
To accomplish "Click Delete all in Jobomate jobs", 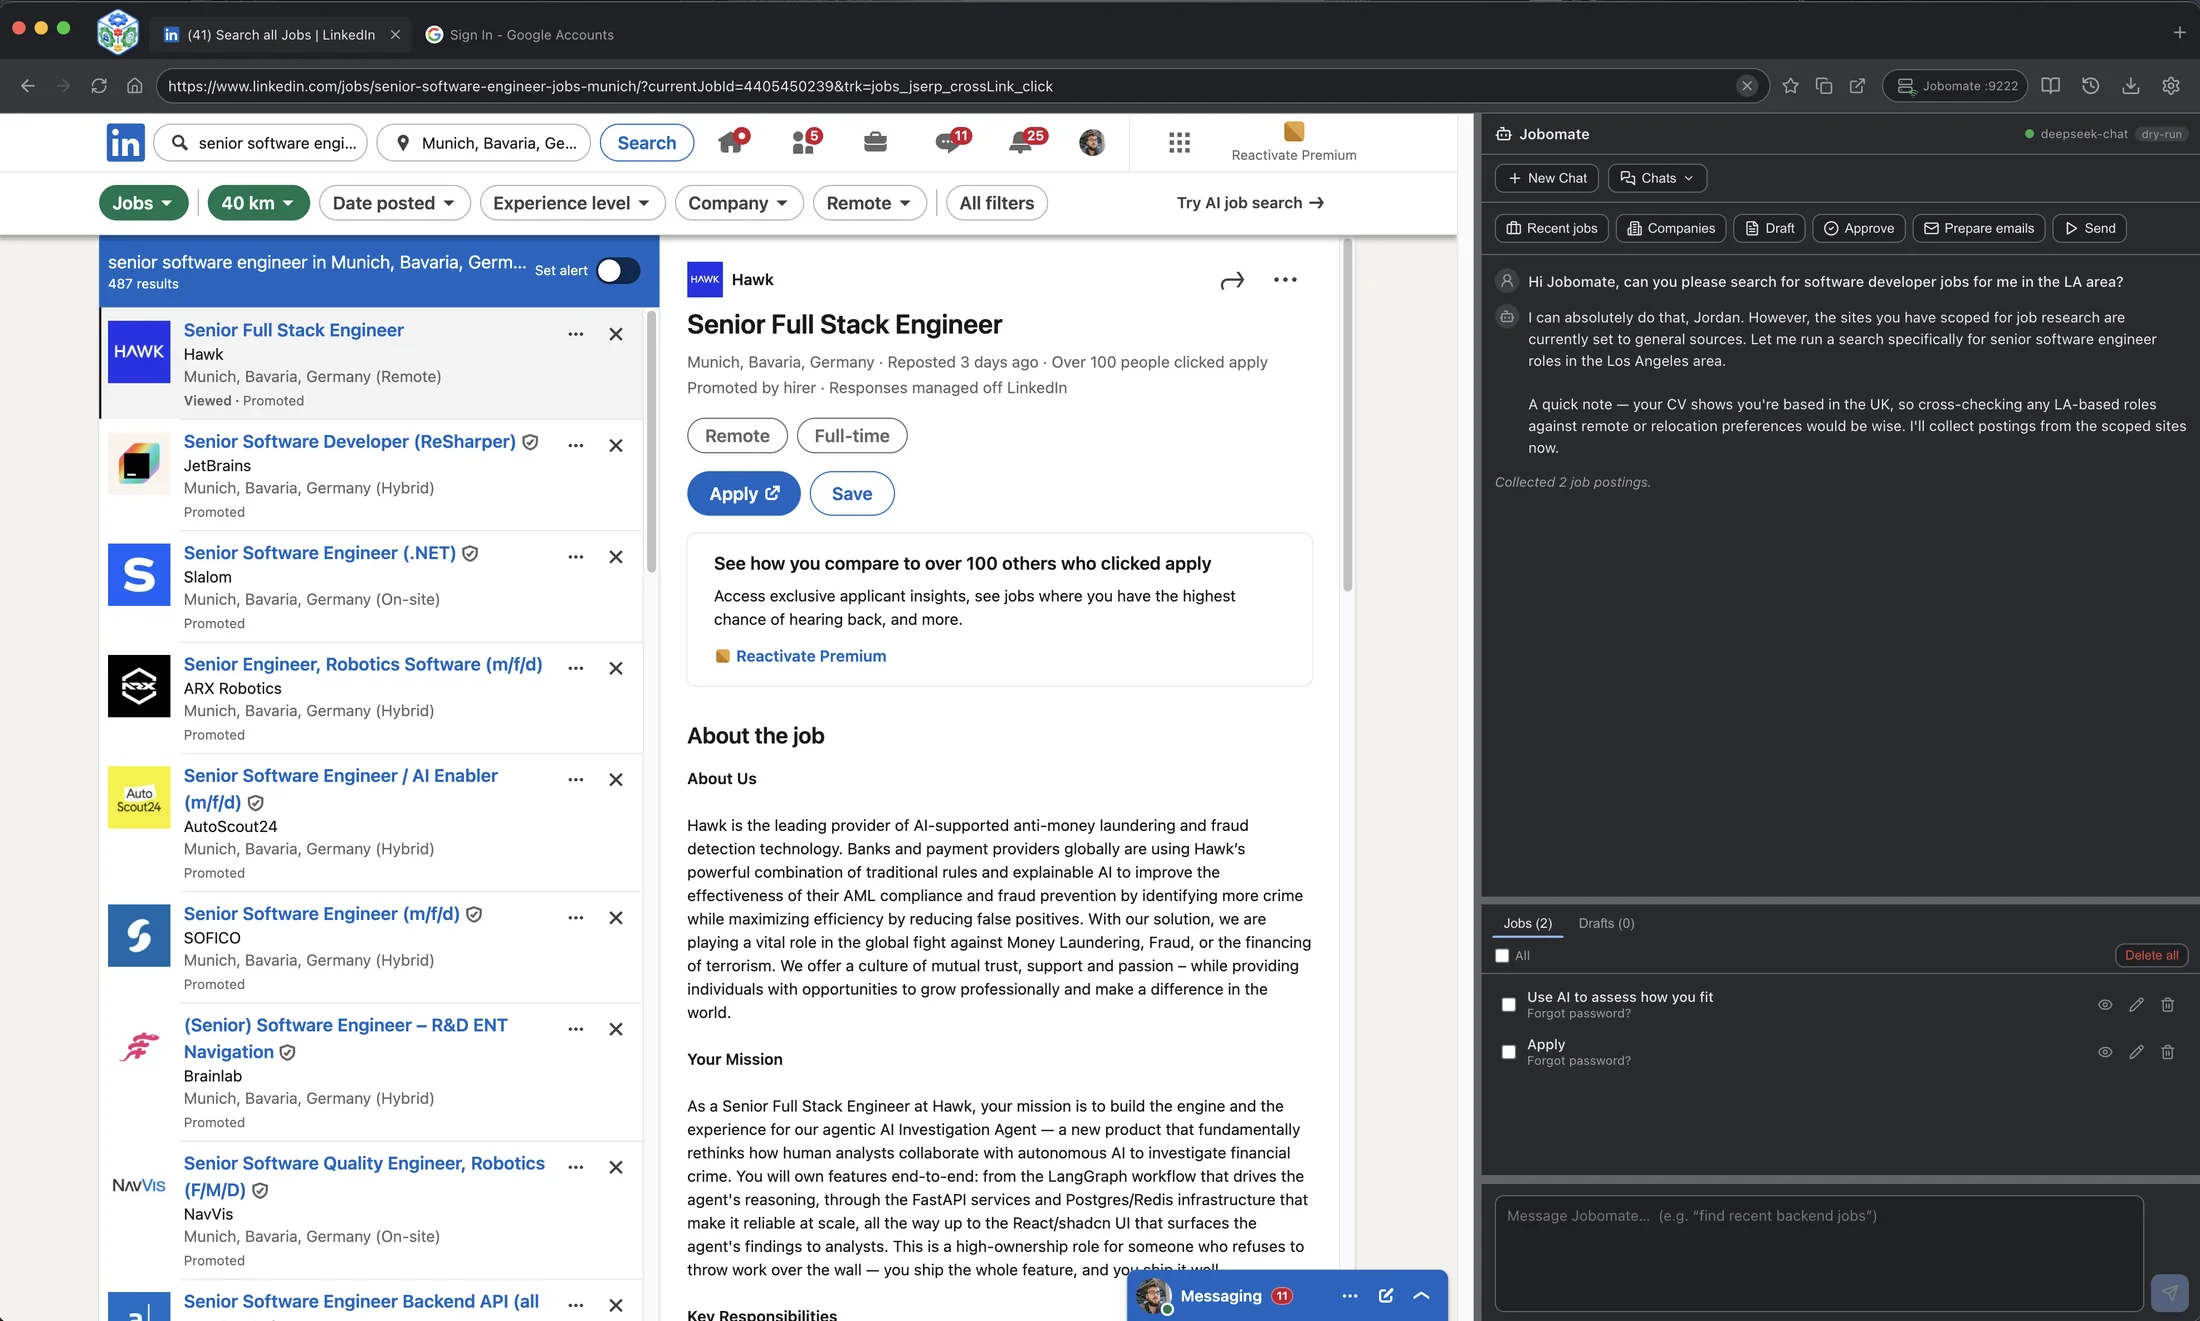I will tap(2152, 956).
